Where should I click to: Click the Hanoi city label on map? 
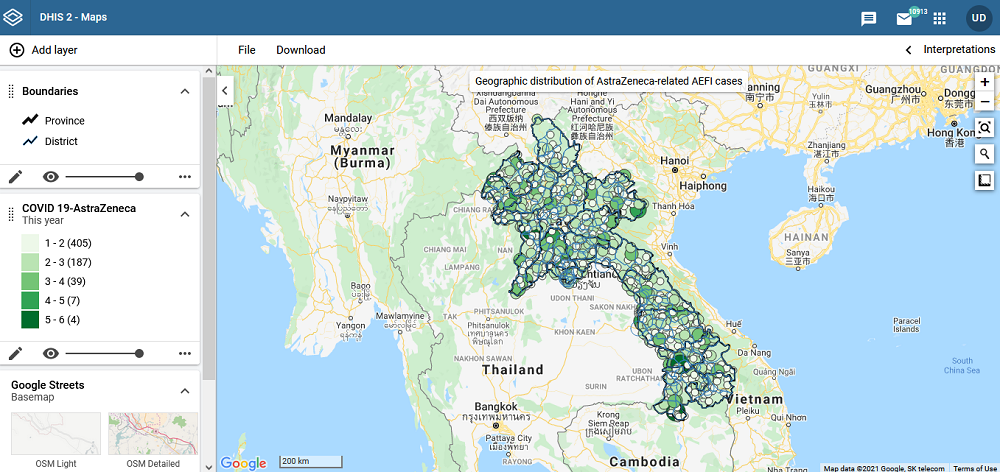click(674, 159)
